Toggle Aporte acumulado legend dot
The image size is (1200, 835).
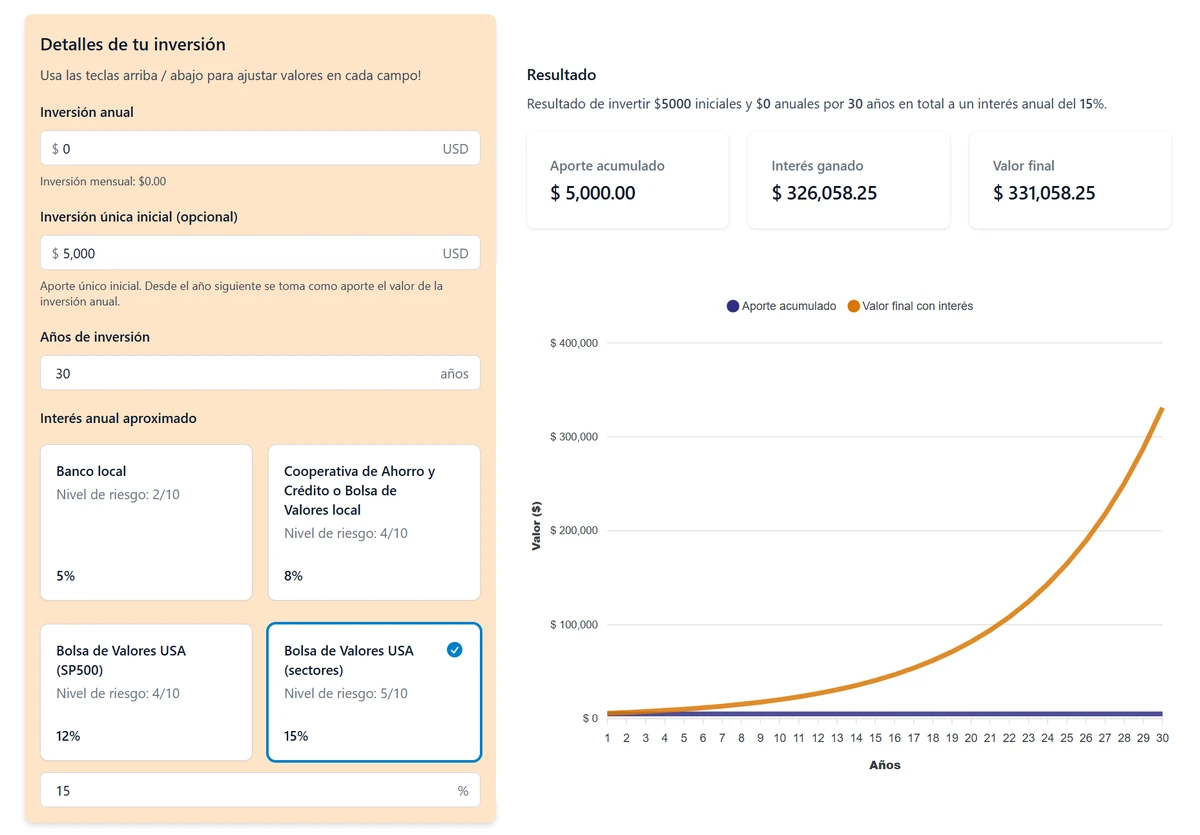[733, 306]
